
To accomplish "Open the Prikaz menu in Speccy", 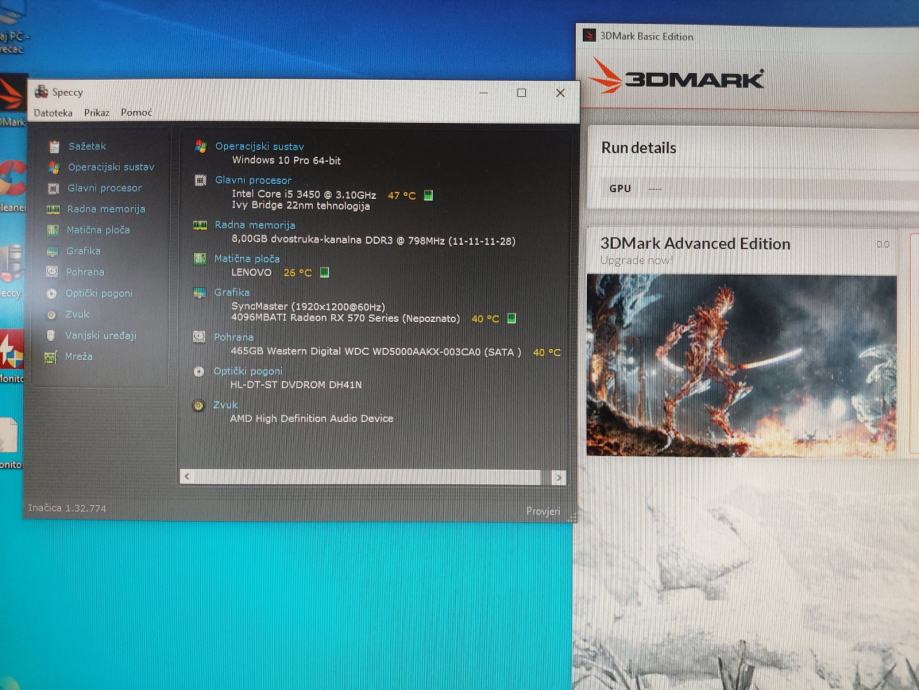I will click(96, 113).
